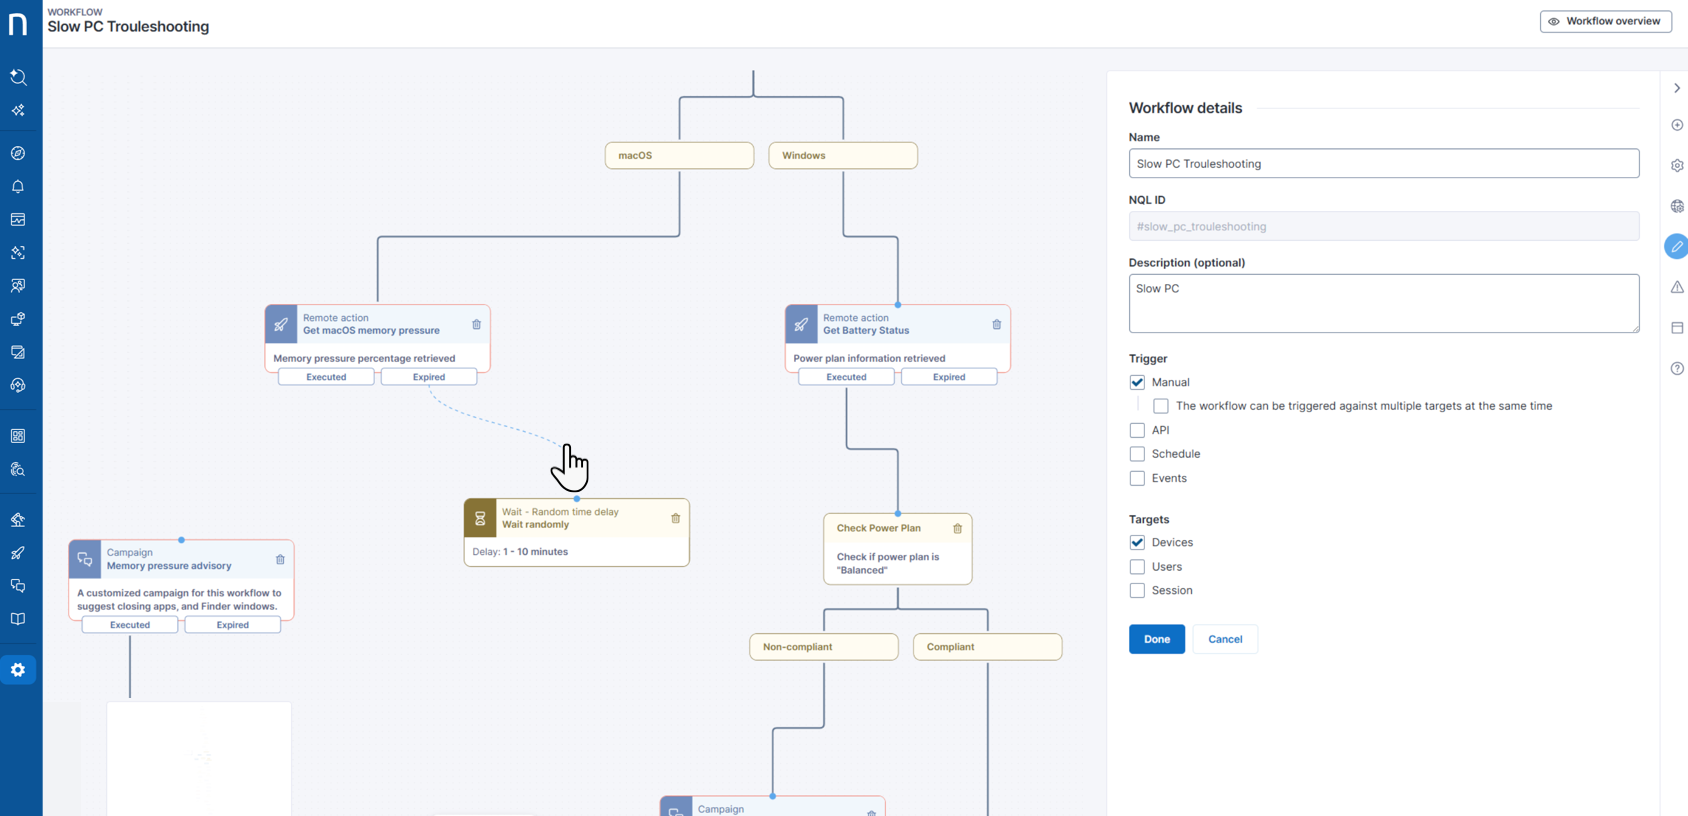
Task: Click the add plus icon in right rail
Action: point(1677,125)
